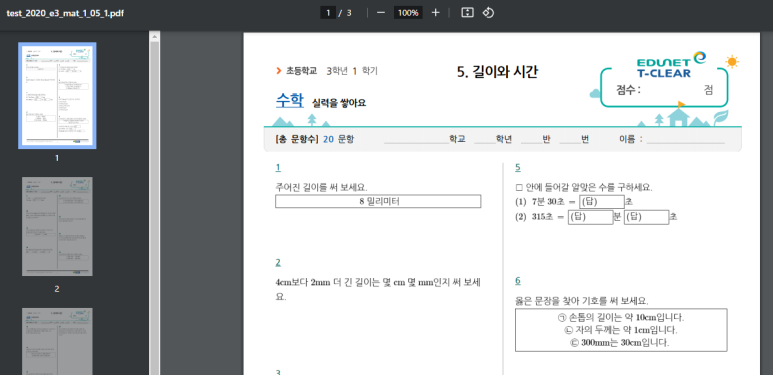This screenshot has width=773, height=375.
Task: Click the file name test_2020_e3_mat_1_05_1.pdf
Action: click(x=65, y=13)
